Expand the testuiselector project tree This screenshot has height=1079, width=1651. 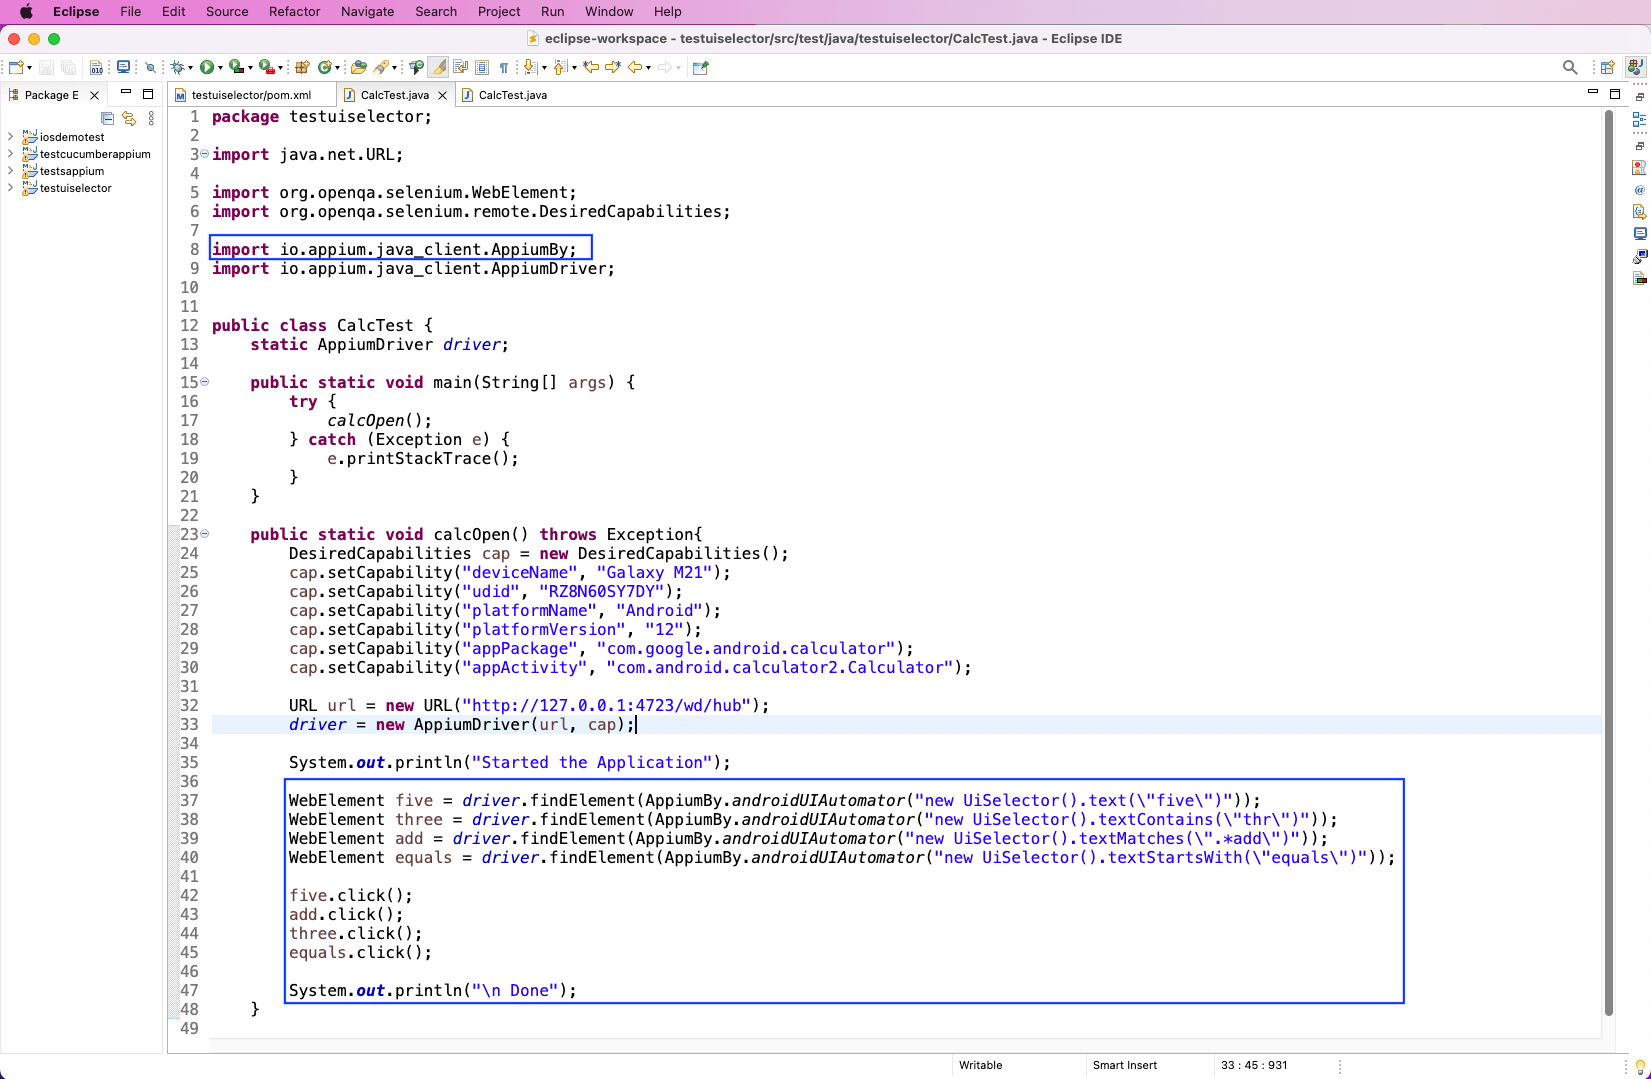(x=10, y=188)
